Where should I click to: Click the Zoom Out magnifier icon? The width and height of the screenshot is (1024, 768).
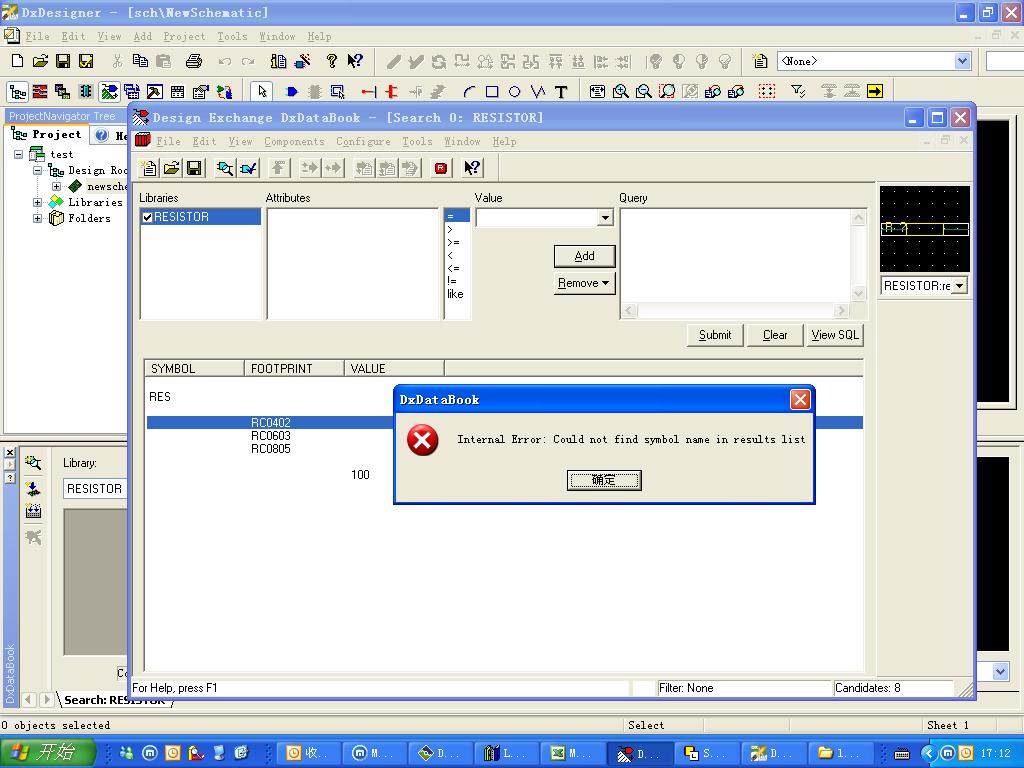point(643,91)
